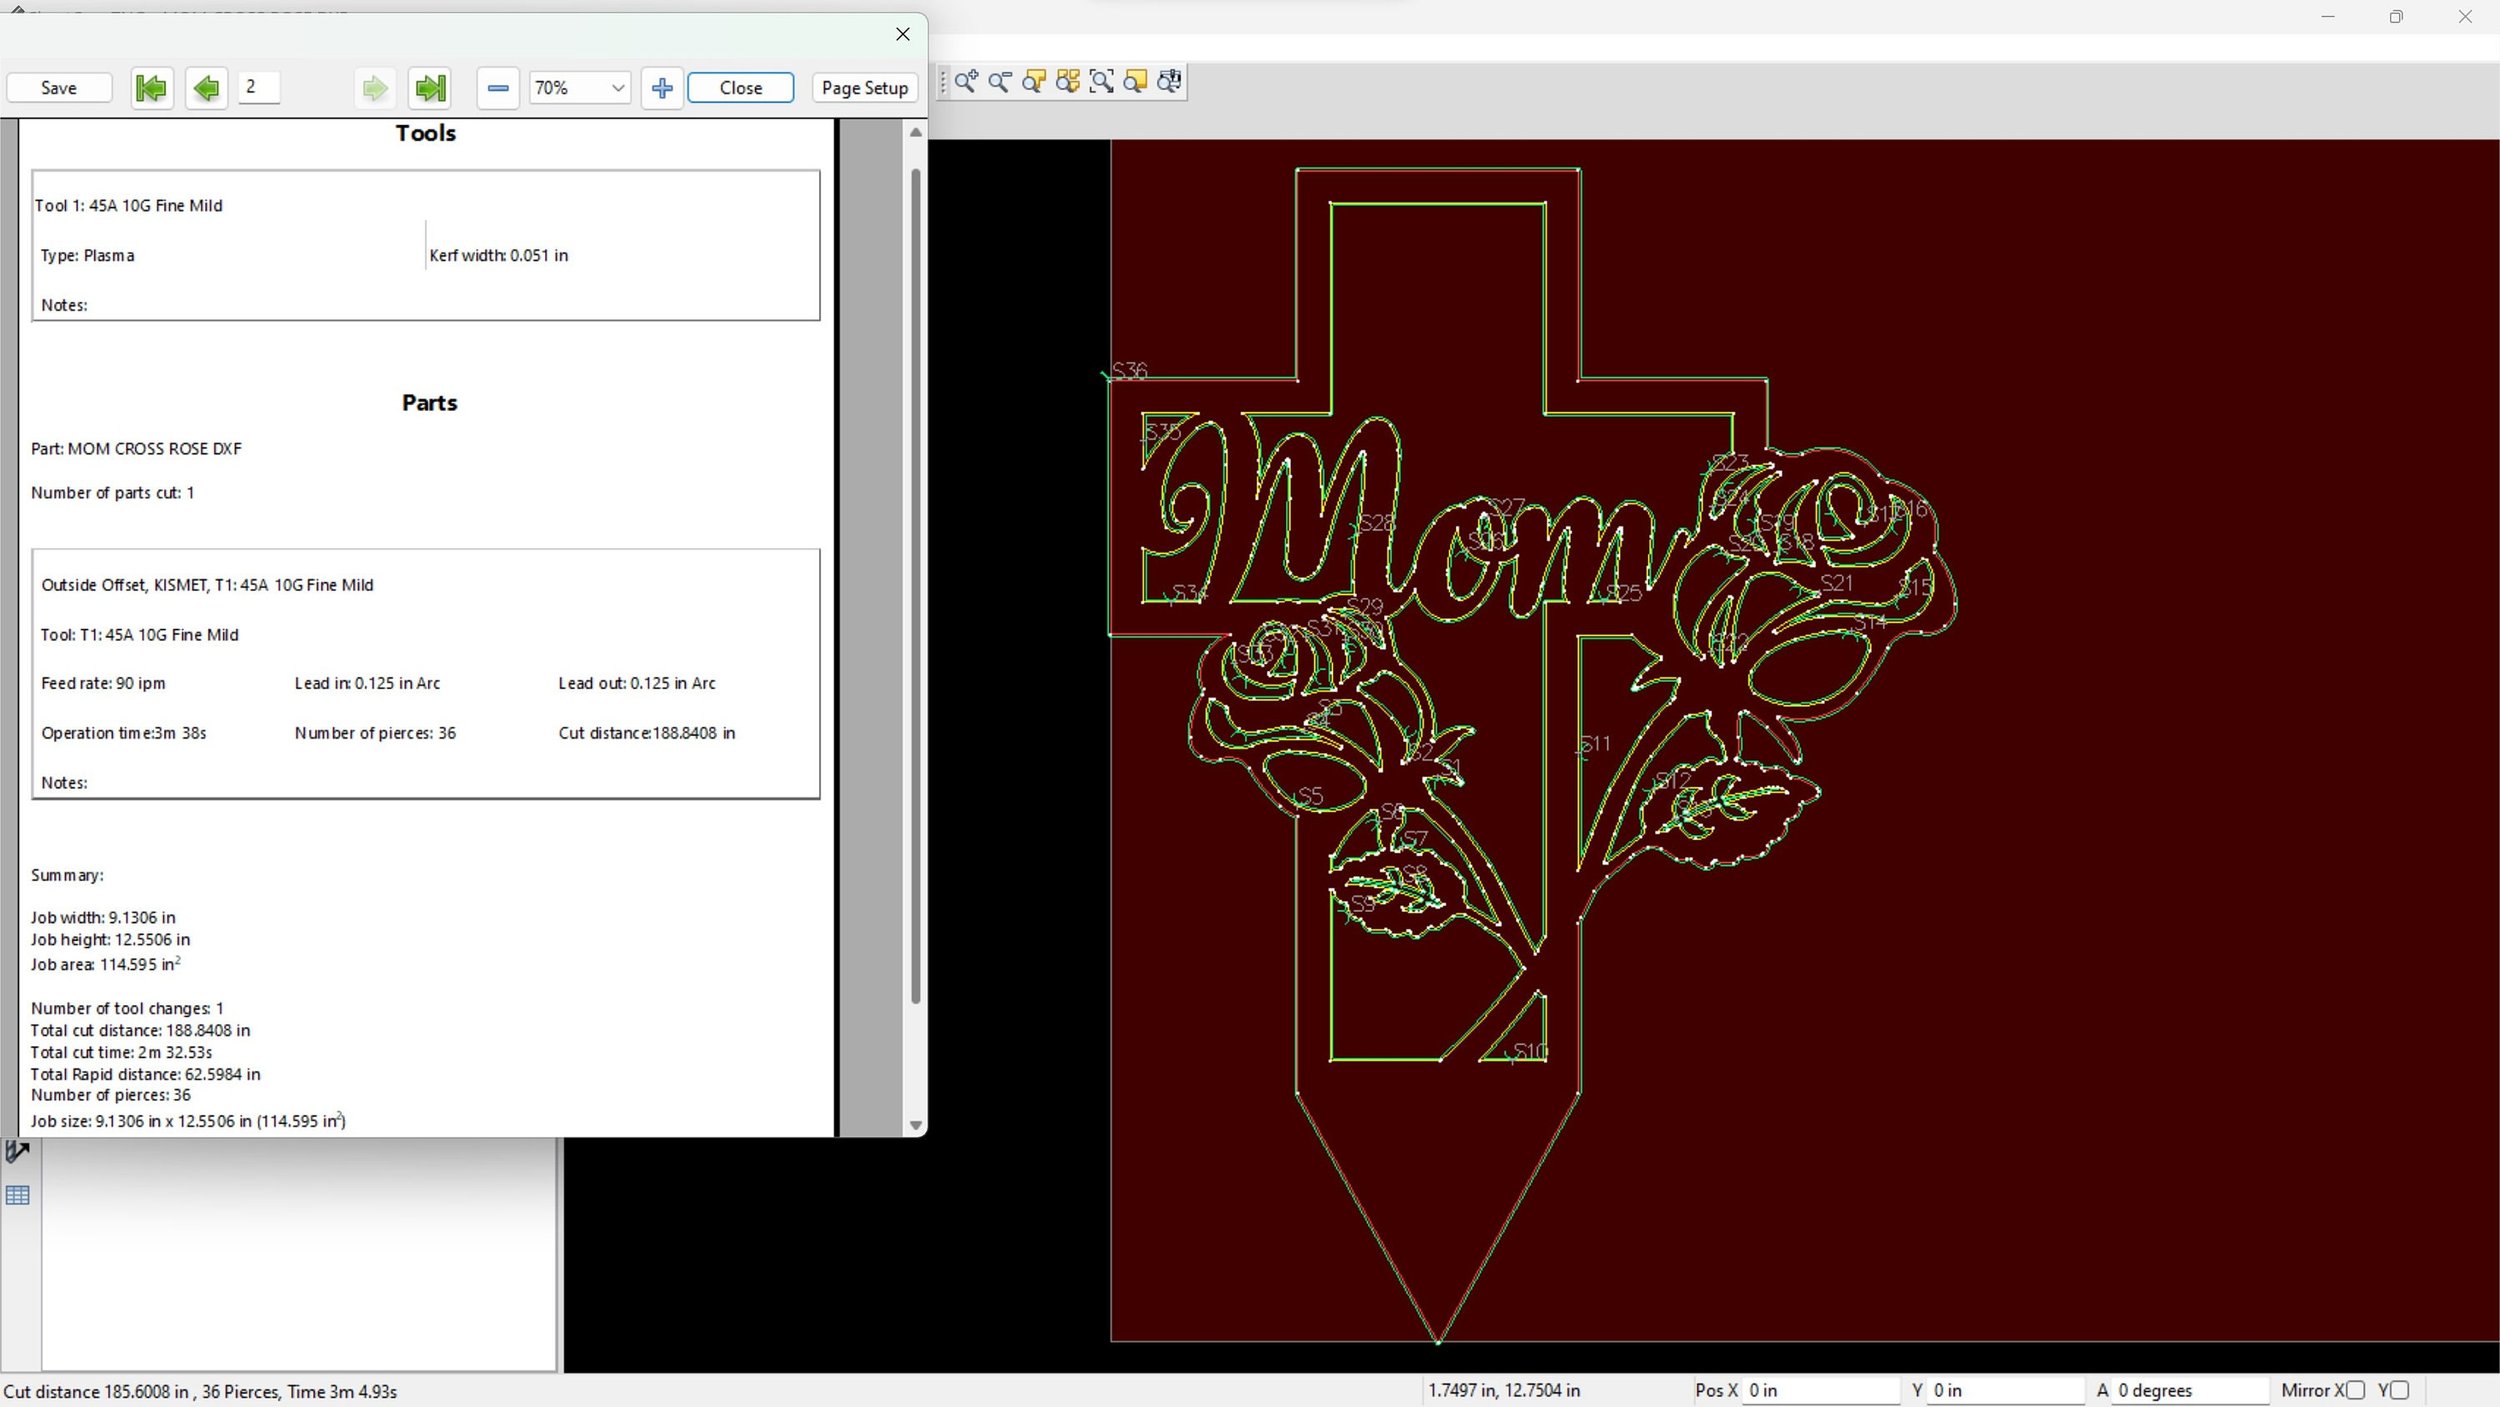Click the zoom in magnifier toolbar icon
Screen dimensions: 2500x1407
click(x=966, y=82)
